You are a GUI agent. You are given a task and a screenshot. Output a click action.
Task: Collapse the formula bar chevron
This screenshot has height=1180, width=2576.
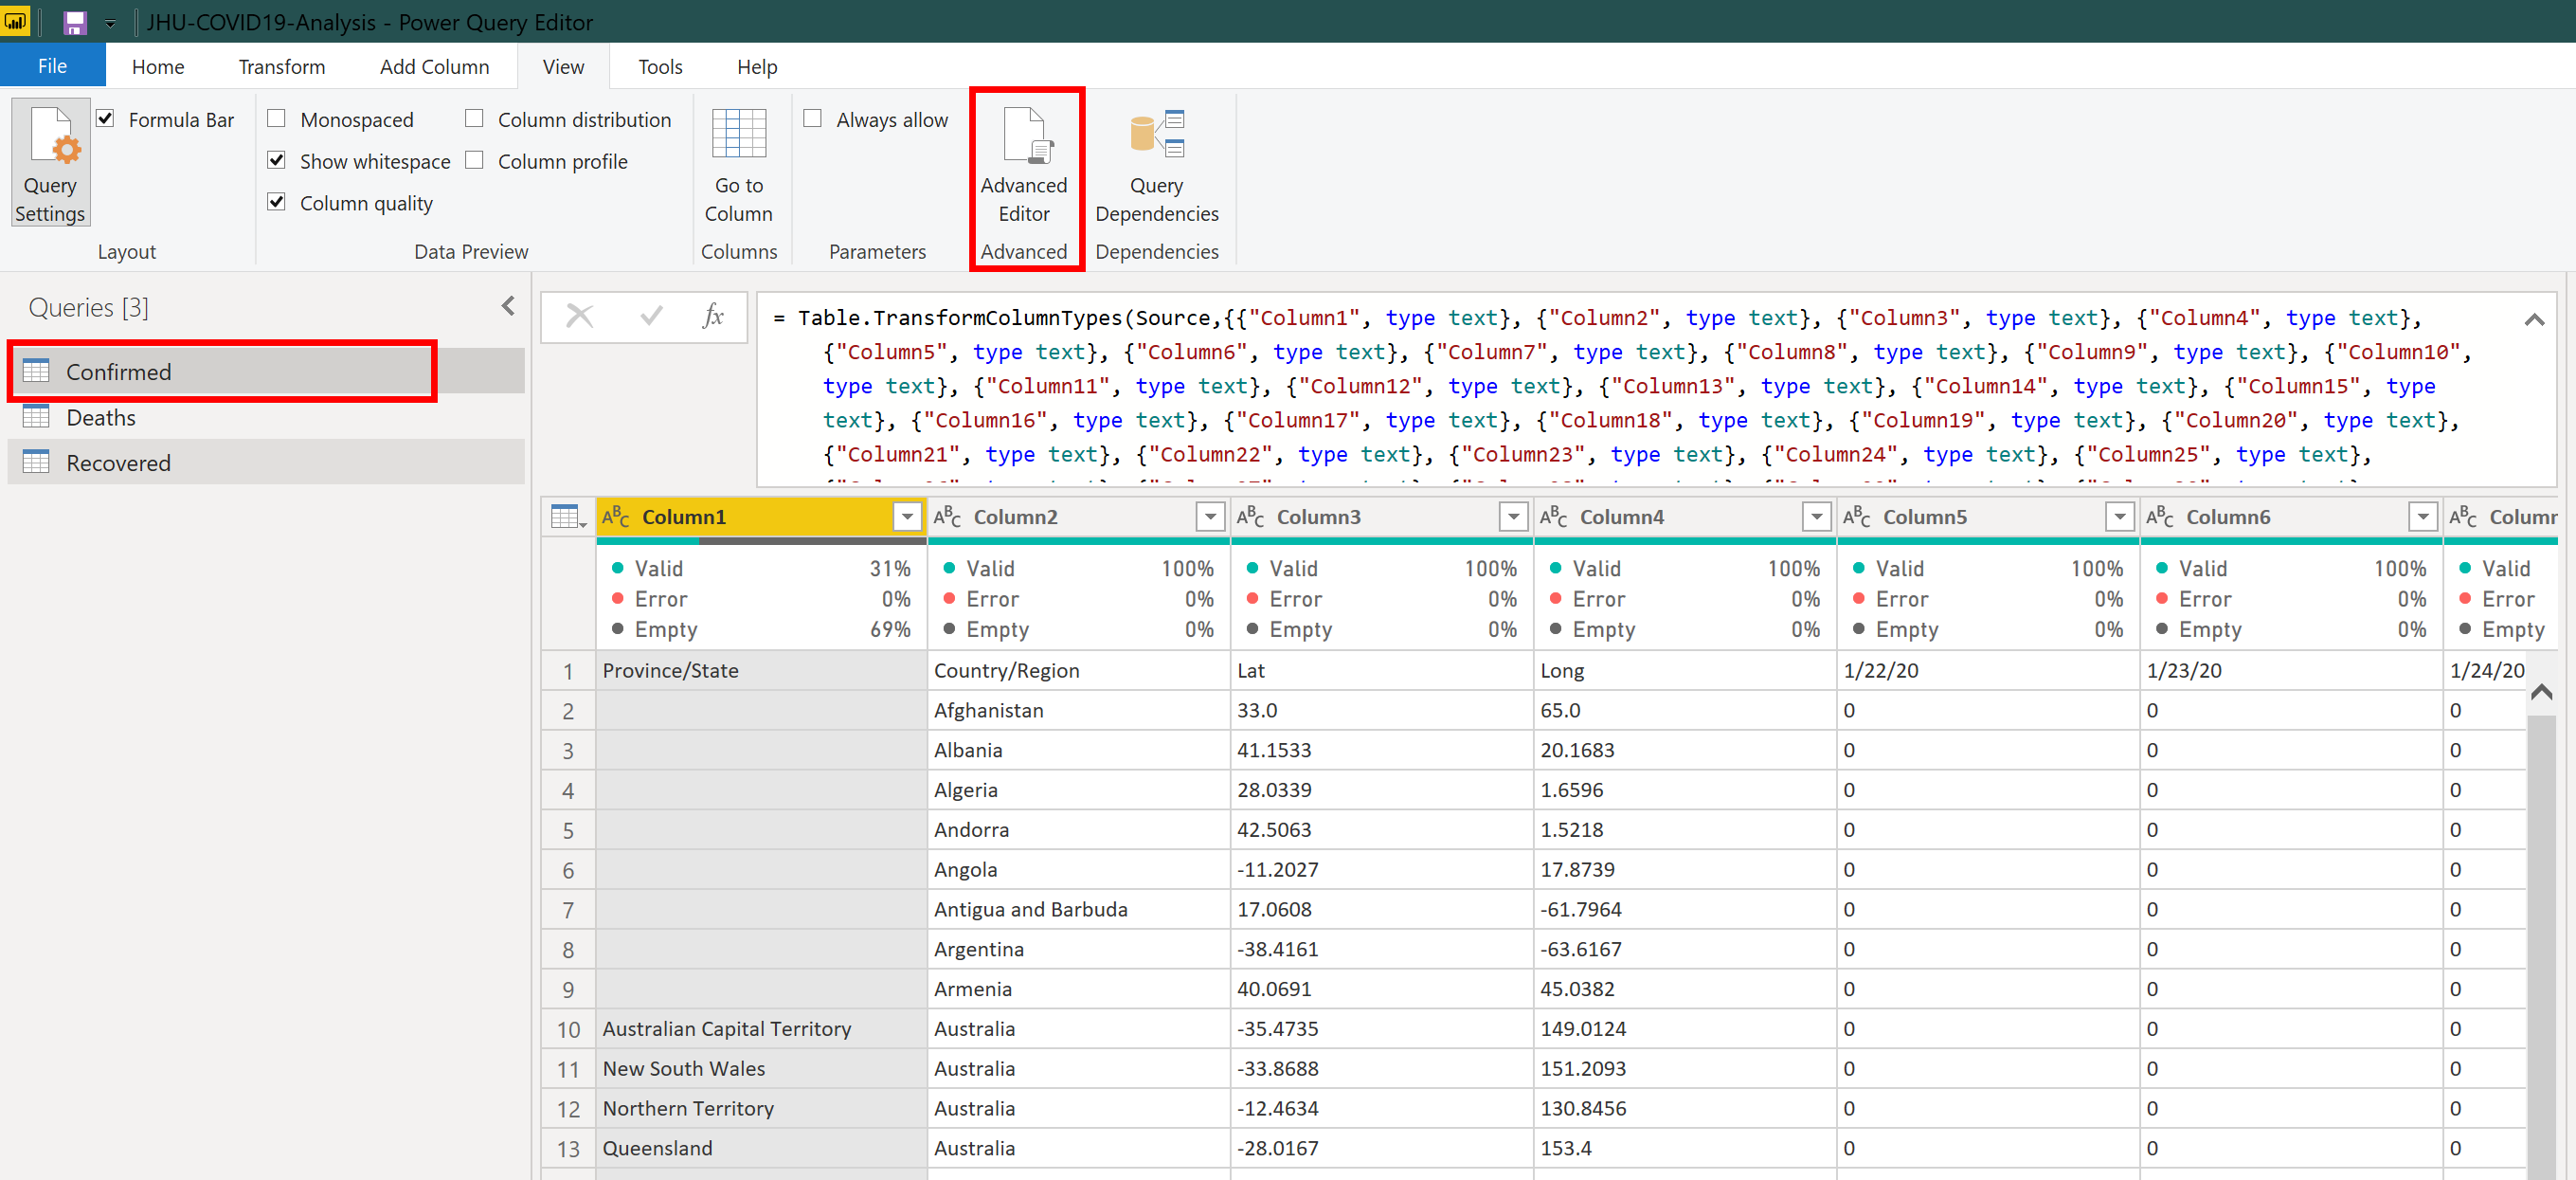pyautogui.click(x=2533, y=320)
